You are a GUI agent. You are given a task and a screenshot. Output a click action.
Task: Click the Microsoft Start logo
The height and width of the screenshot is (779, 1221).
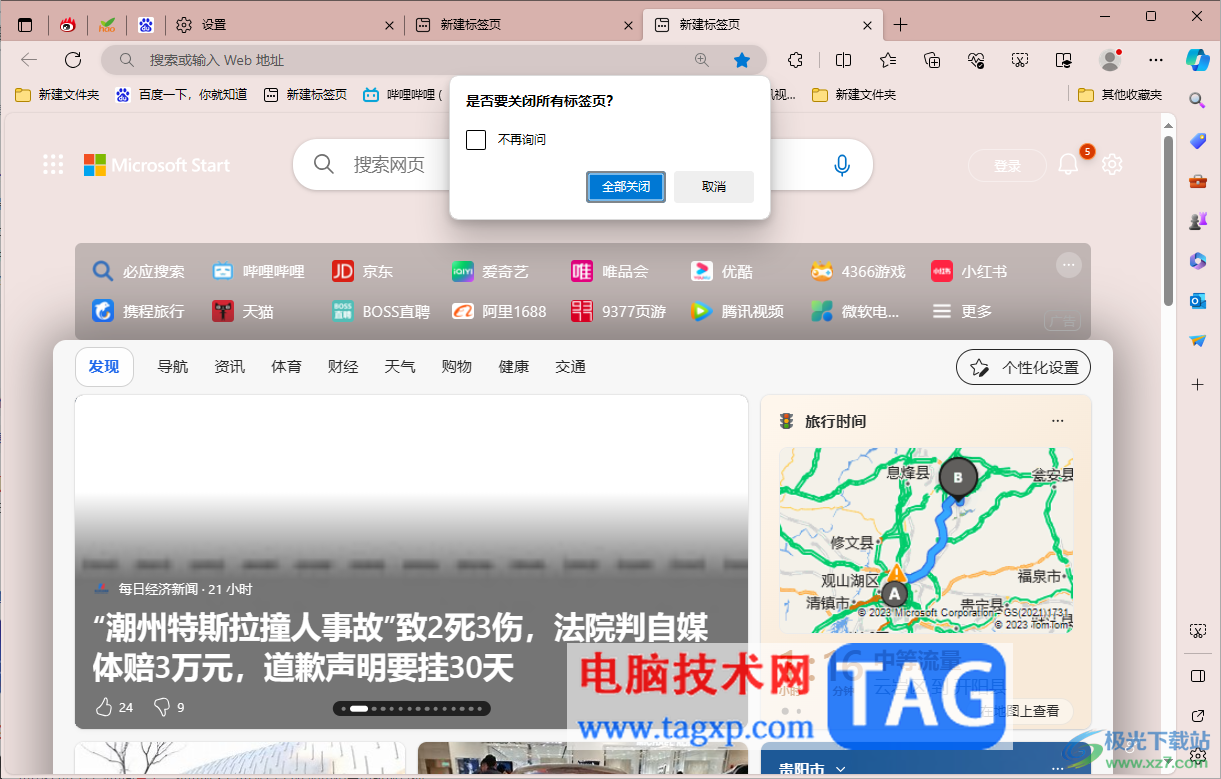tap(157, 165)
